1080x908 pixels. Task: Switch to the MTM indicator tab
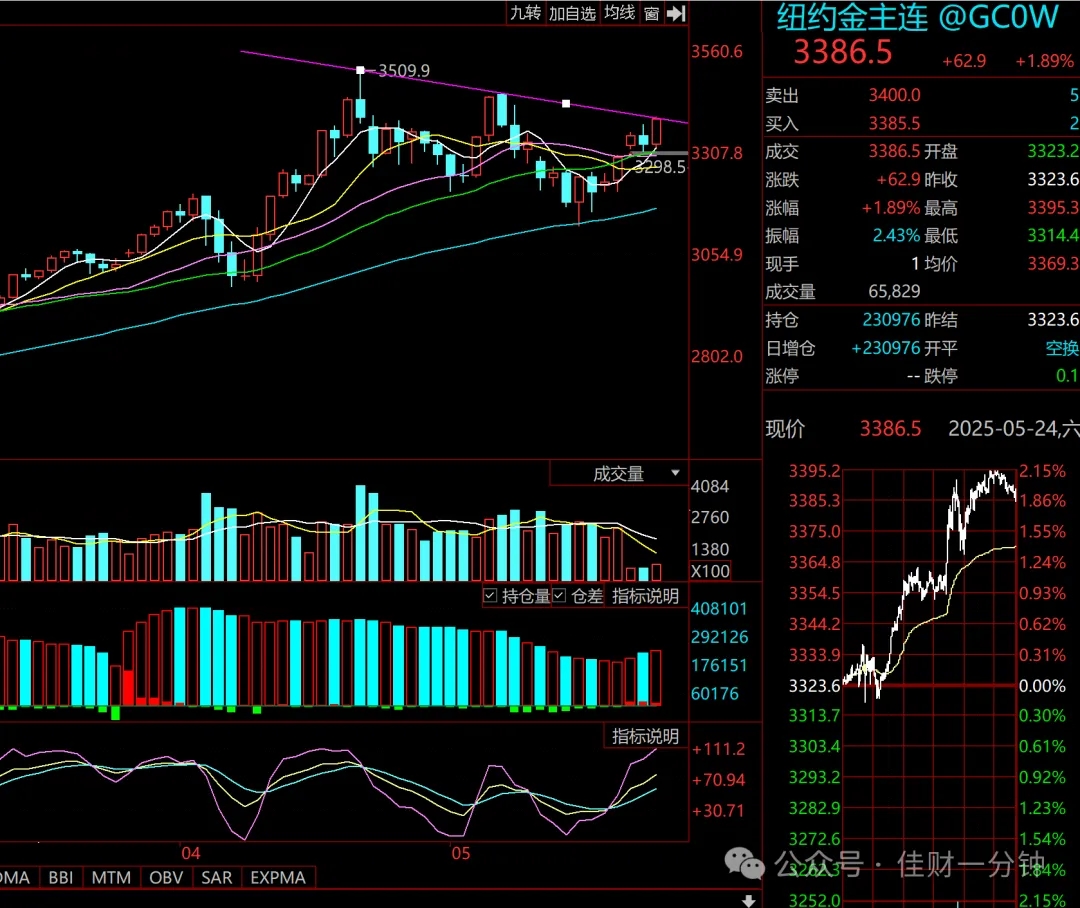point(111,877)
